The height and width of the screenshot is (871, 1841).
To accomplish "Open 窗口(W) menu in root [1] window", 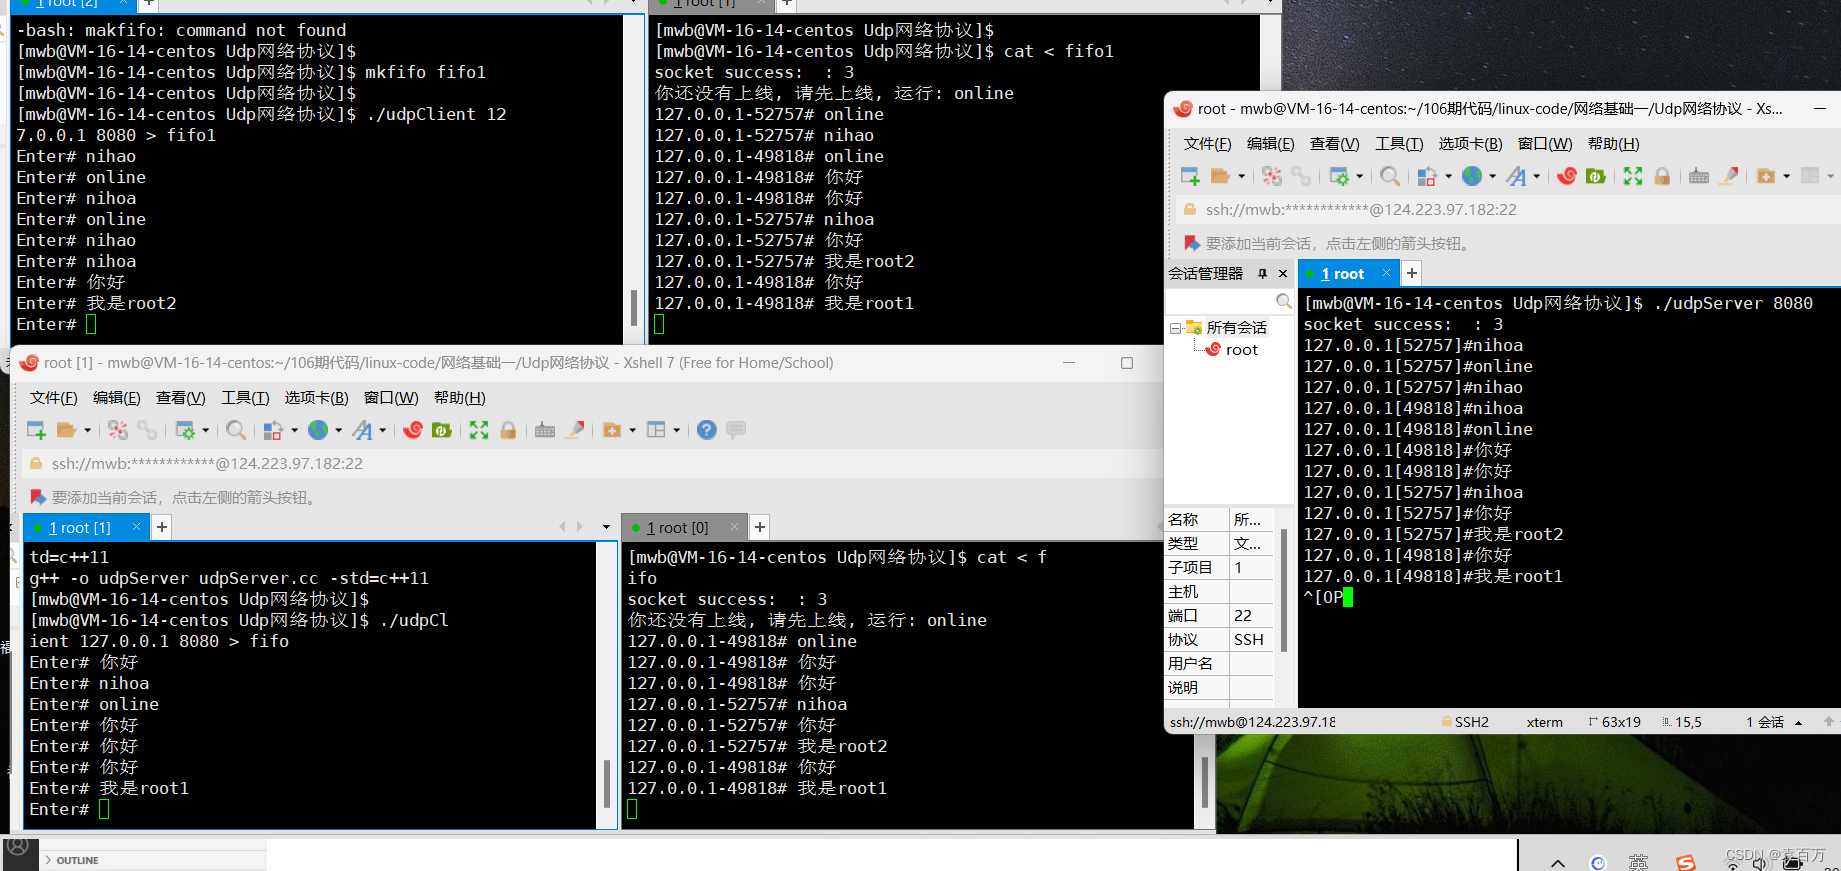I will click(x=391, y=398).
